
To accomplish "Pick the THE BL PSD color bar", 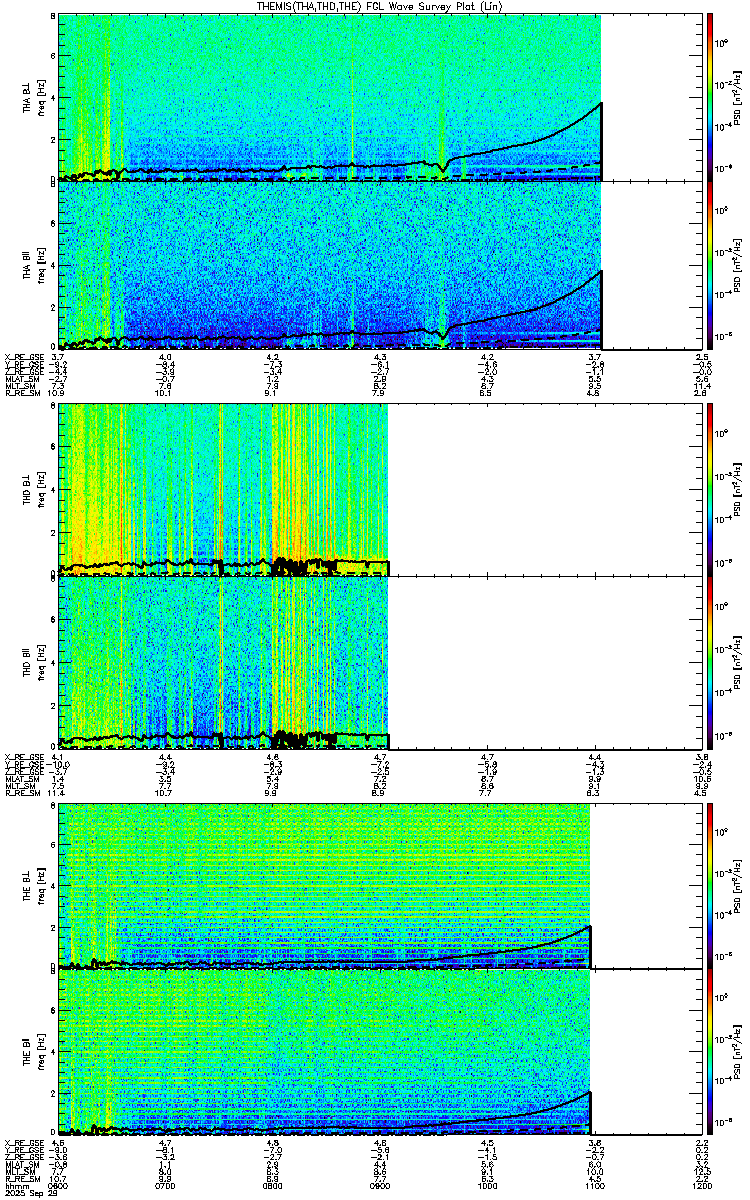I will [710, 885].
